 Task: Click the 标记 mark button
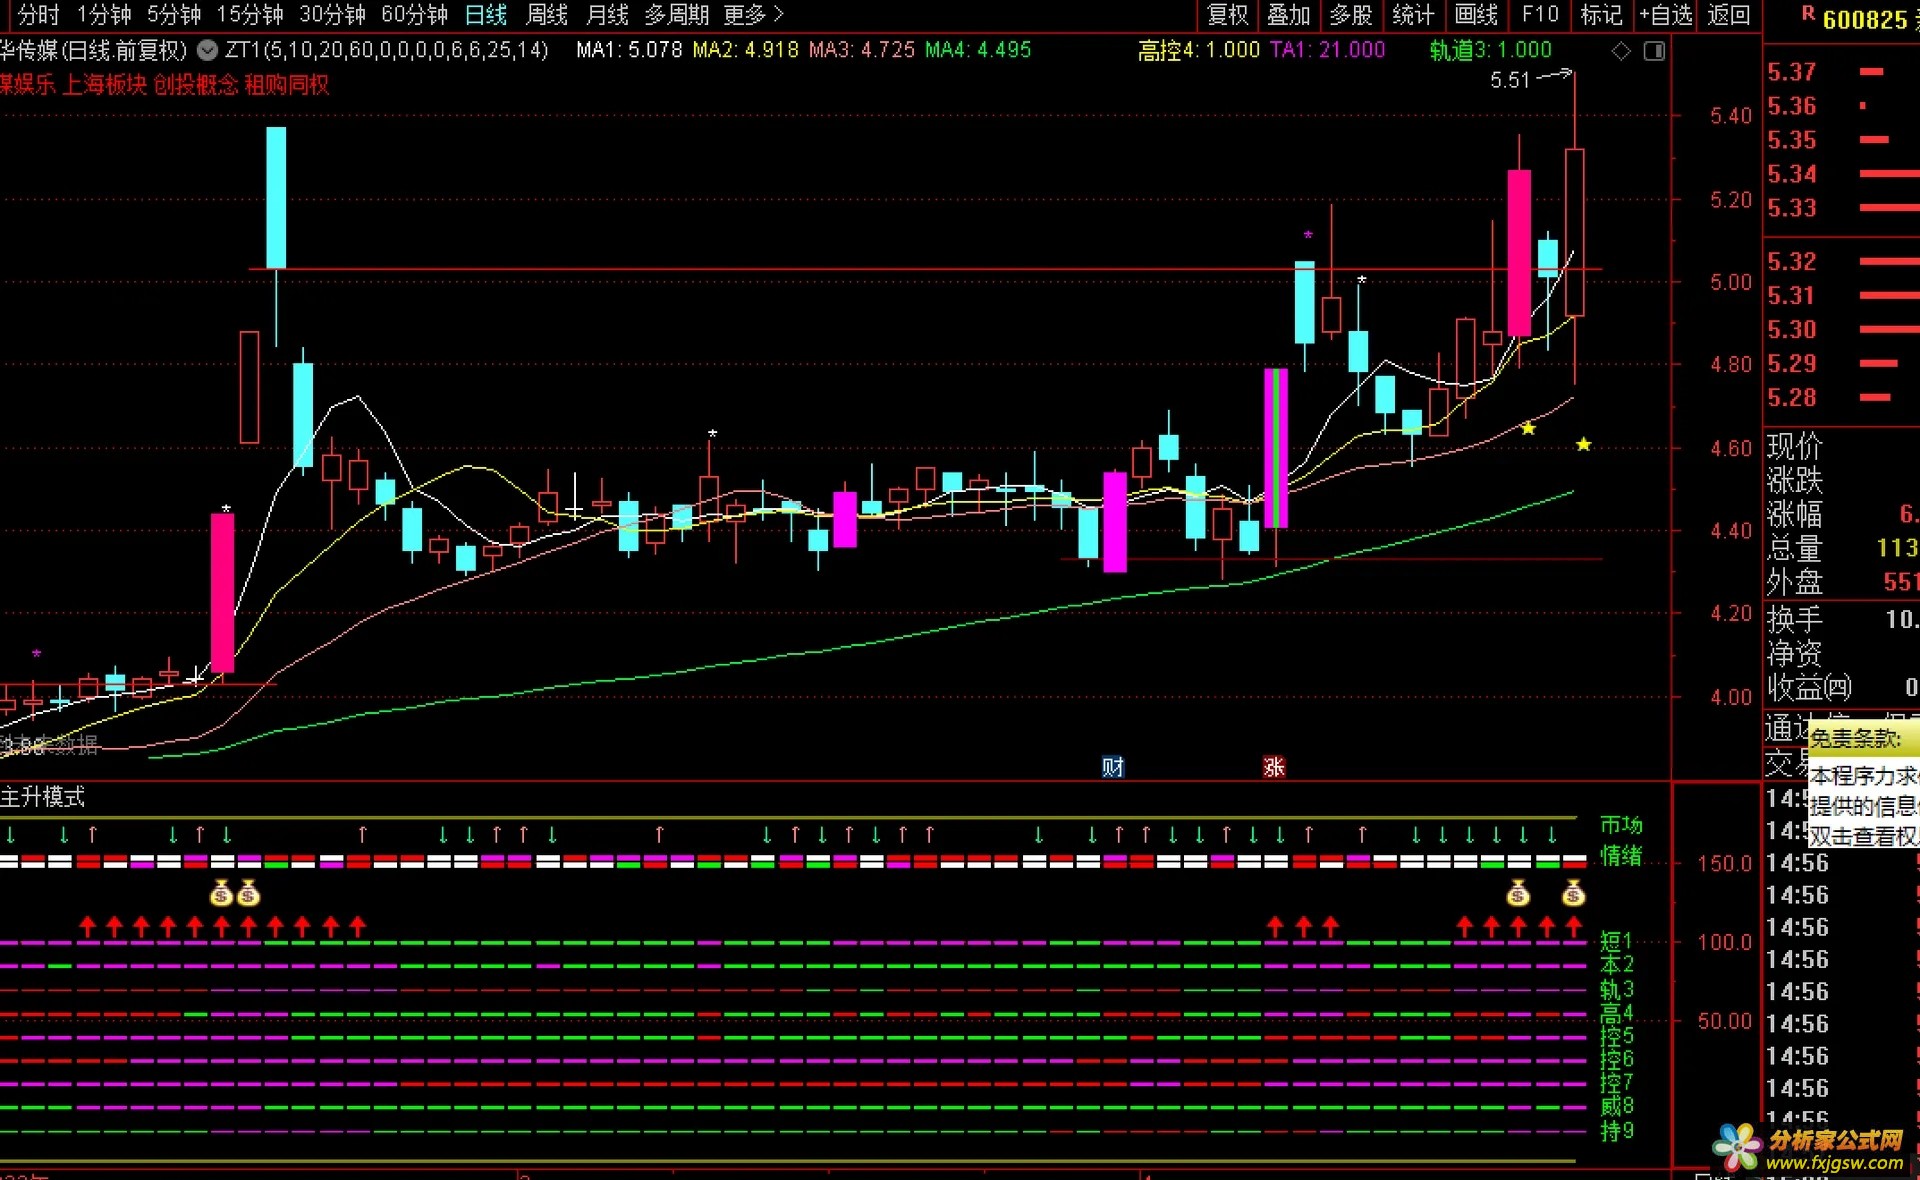(1601, 15)
